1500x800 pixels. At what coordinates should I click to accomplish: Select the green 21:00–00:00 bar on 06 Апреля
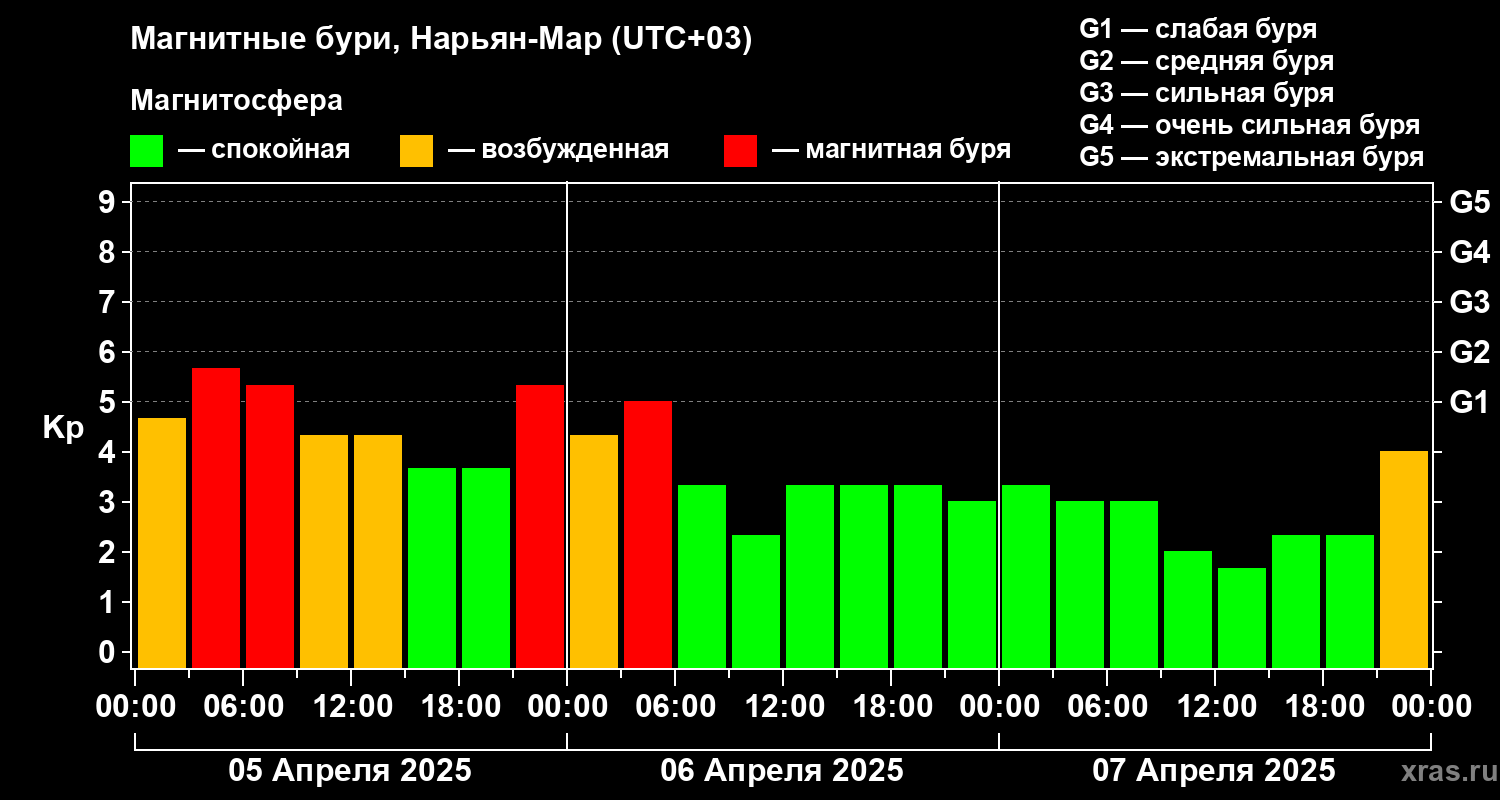coord(972,585)
